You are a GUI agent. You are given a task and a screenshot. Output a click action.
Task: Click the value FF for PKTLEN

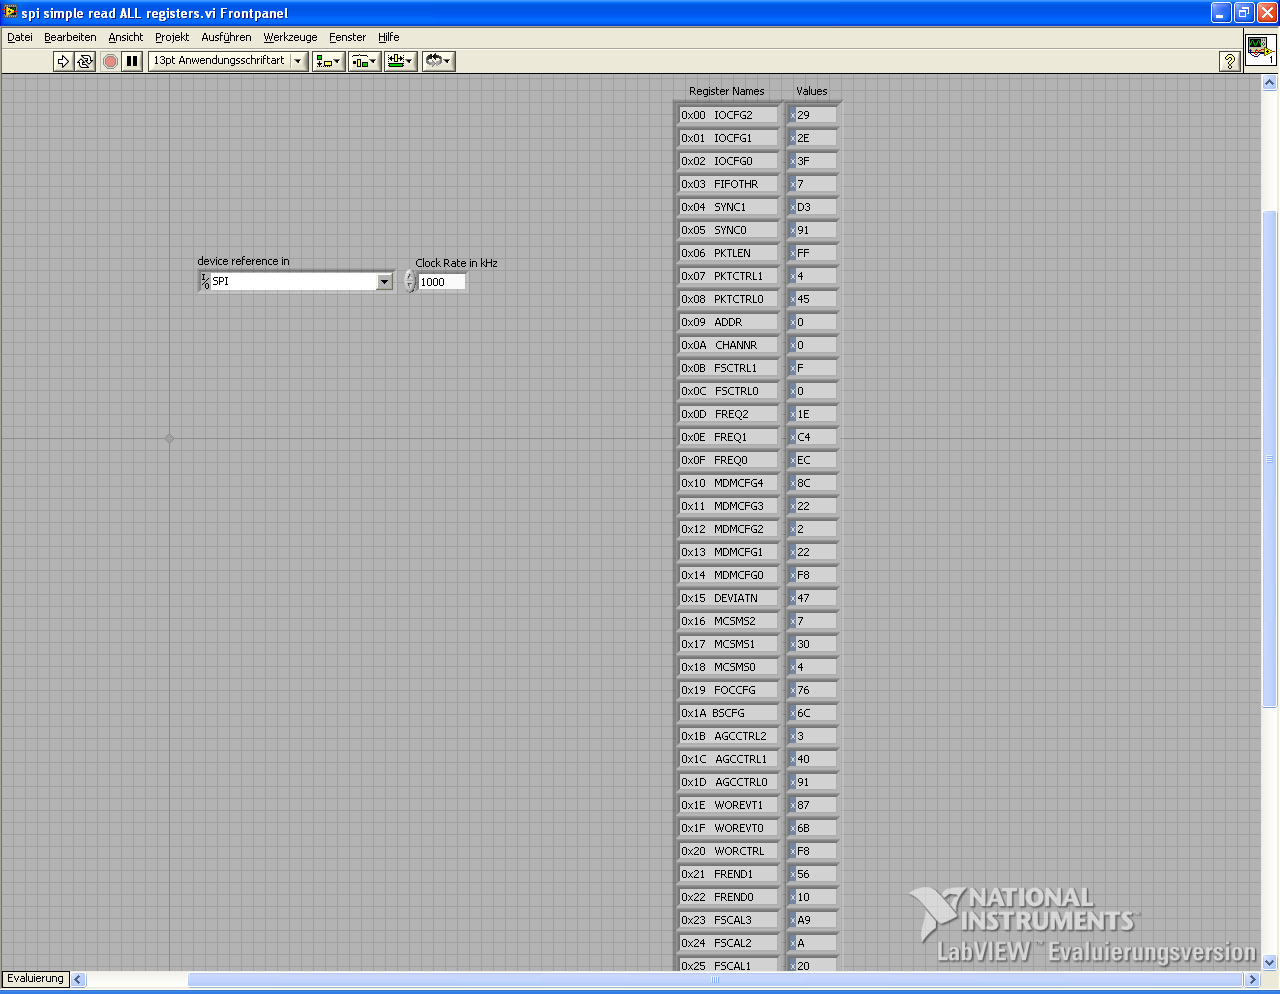[x=816, y=253]
